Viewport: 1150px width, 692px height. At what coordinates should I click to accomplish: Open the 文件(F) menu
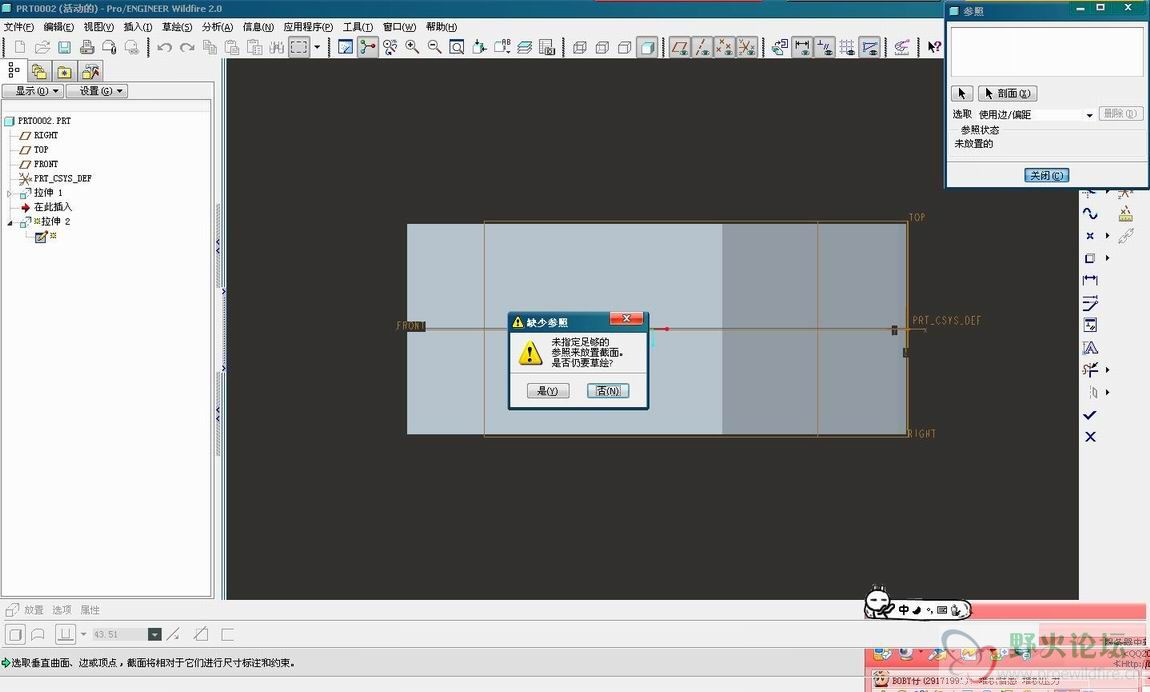tap(19, 27)
